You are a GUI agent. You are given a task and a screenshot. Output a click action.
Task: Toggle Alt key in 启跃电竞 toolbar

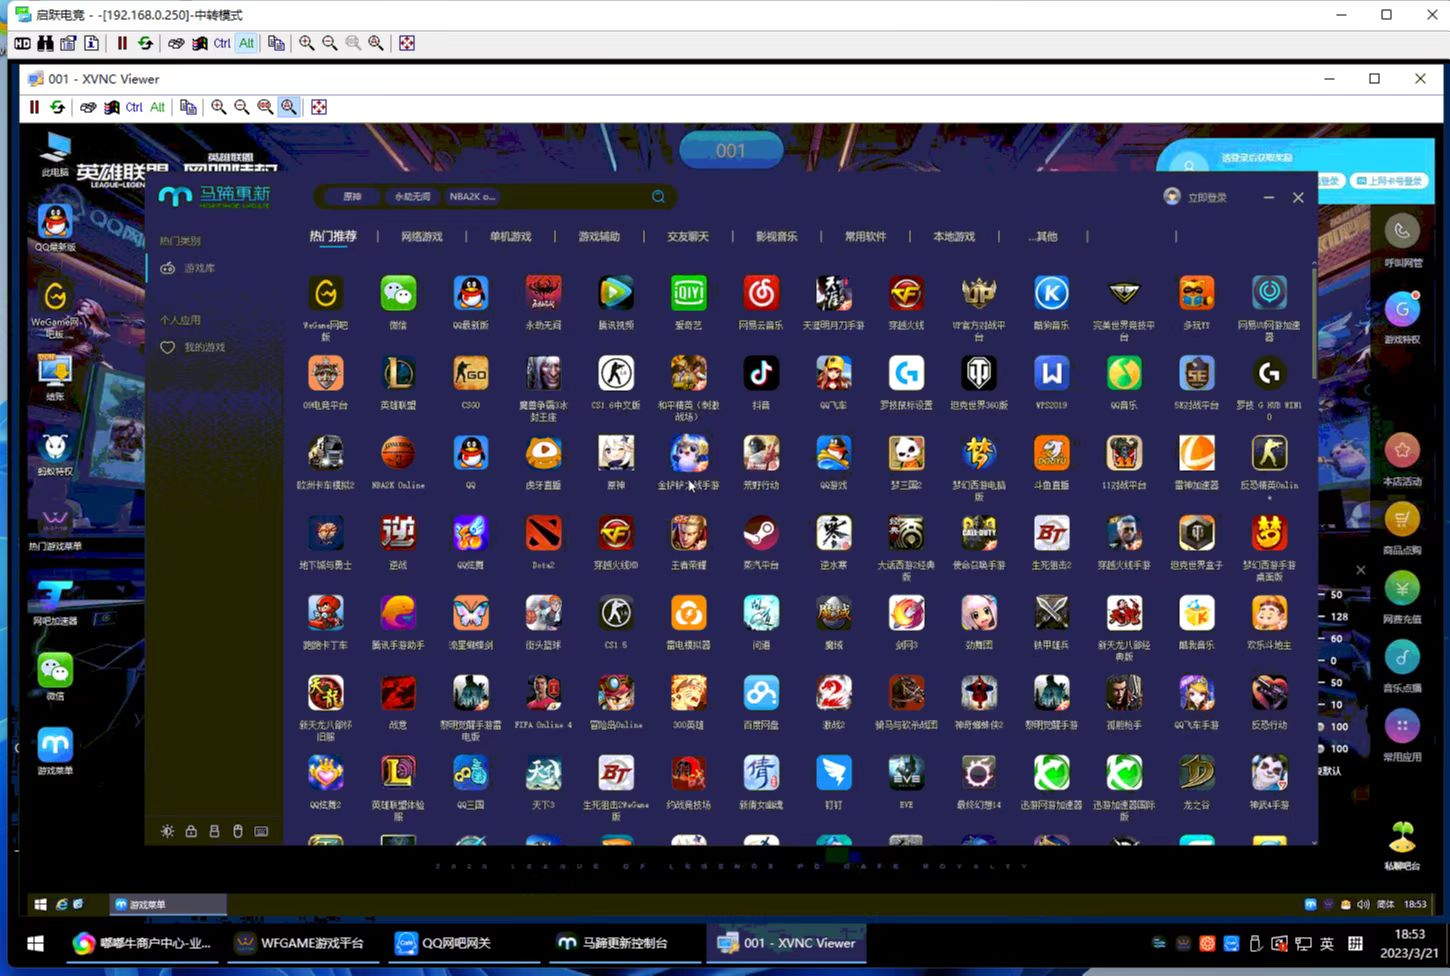(246, 43)
